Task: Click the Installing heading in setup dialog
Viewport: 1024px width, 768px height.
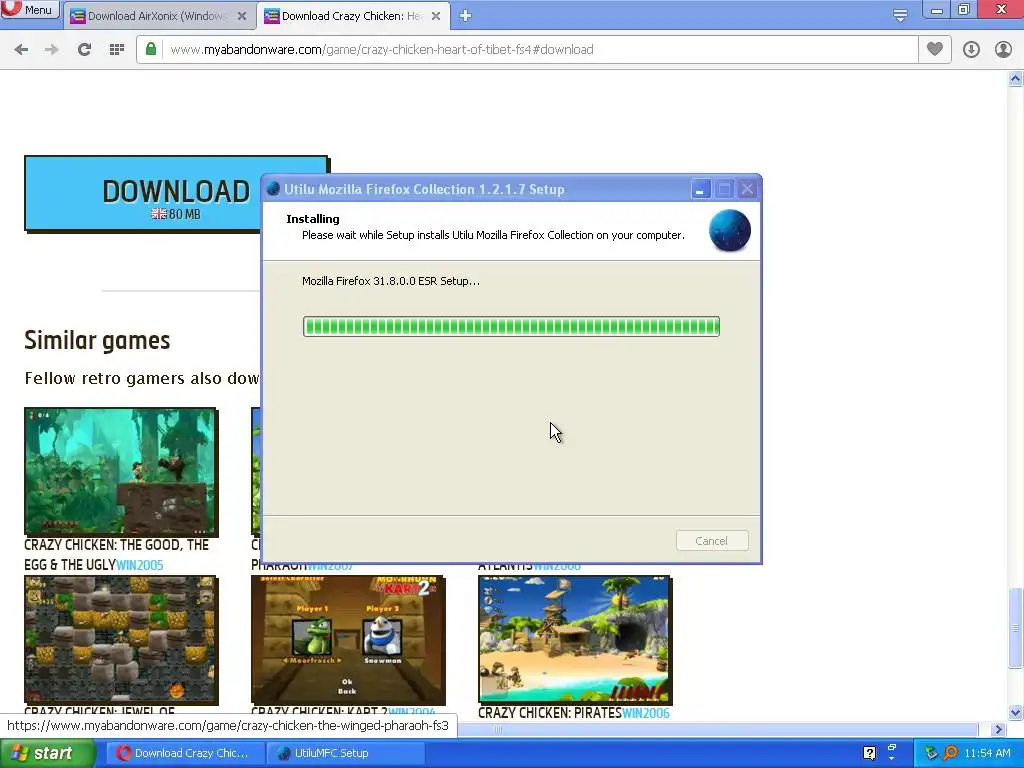Action: (x=313, y=219)
